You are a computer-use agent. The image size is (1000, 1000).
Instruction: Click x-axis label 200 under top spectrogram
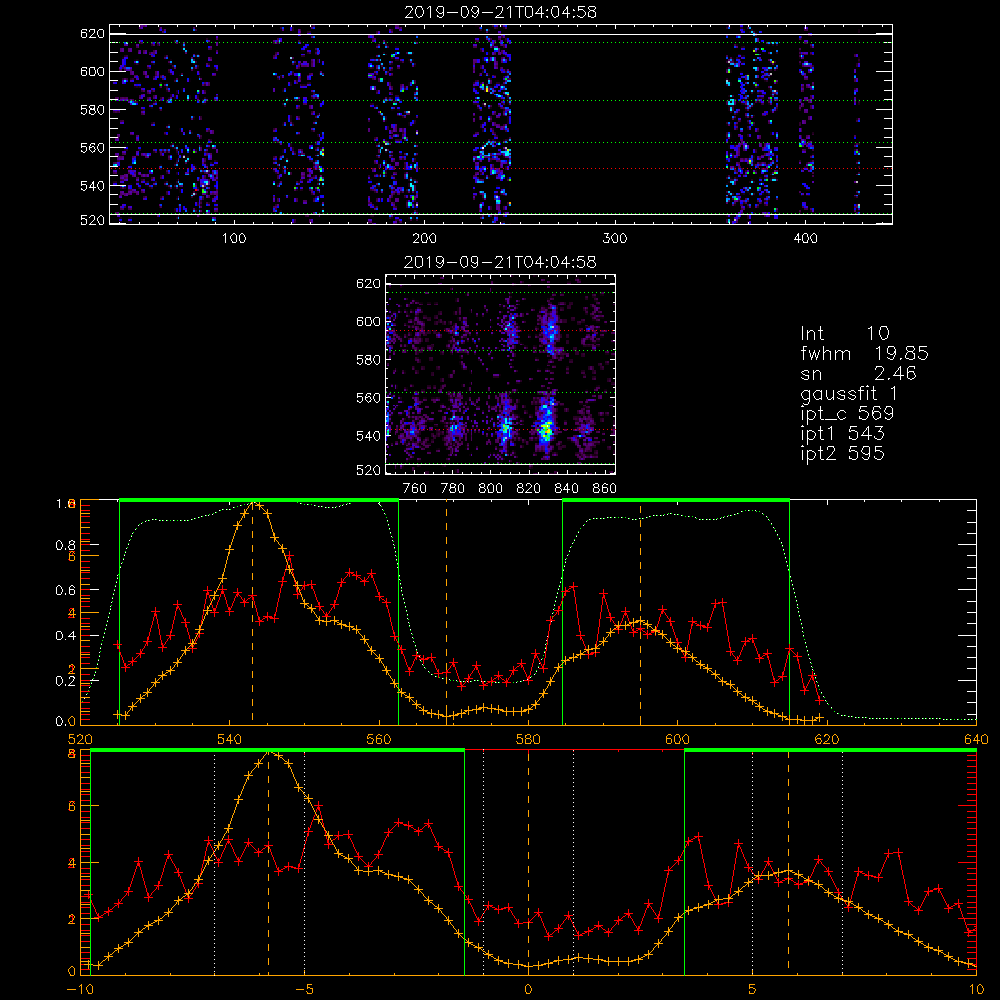coord(424,239)
